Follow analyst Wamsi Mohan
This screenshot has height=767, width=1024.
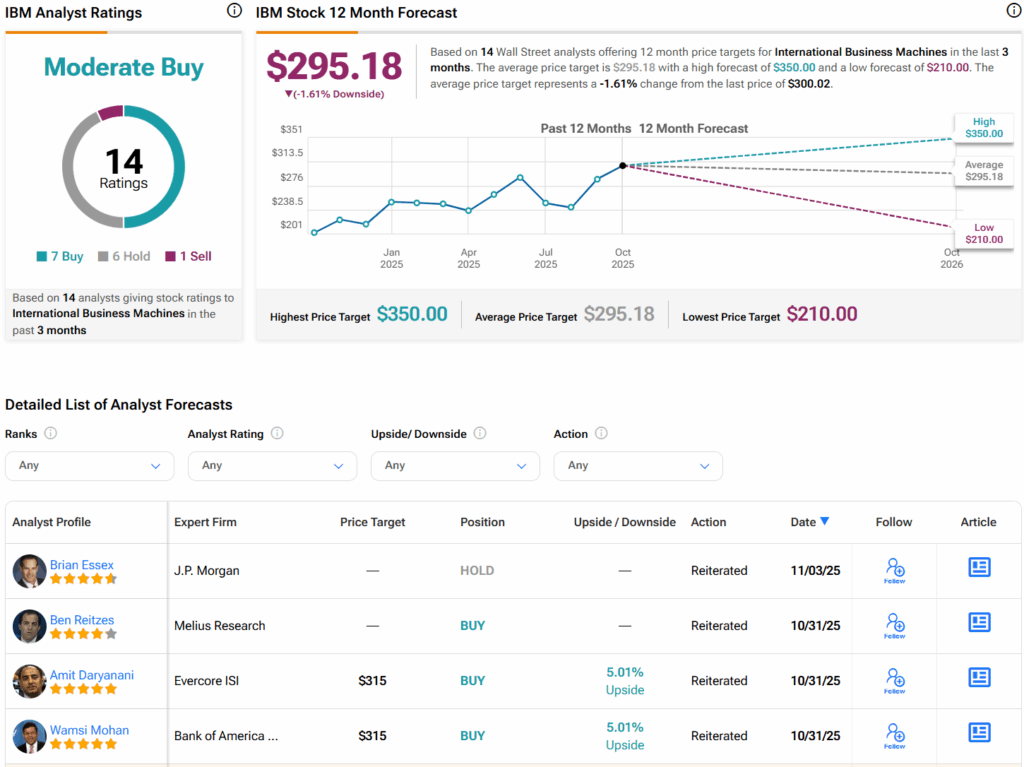click(895, 735)
